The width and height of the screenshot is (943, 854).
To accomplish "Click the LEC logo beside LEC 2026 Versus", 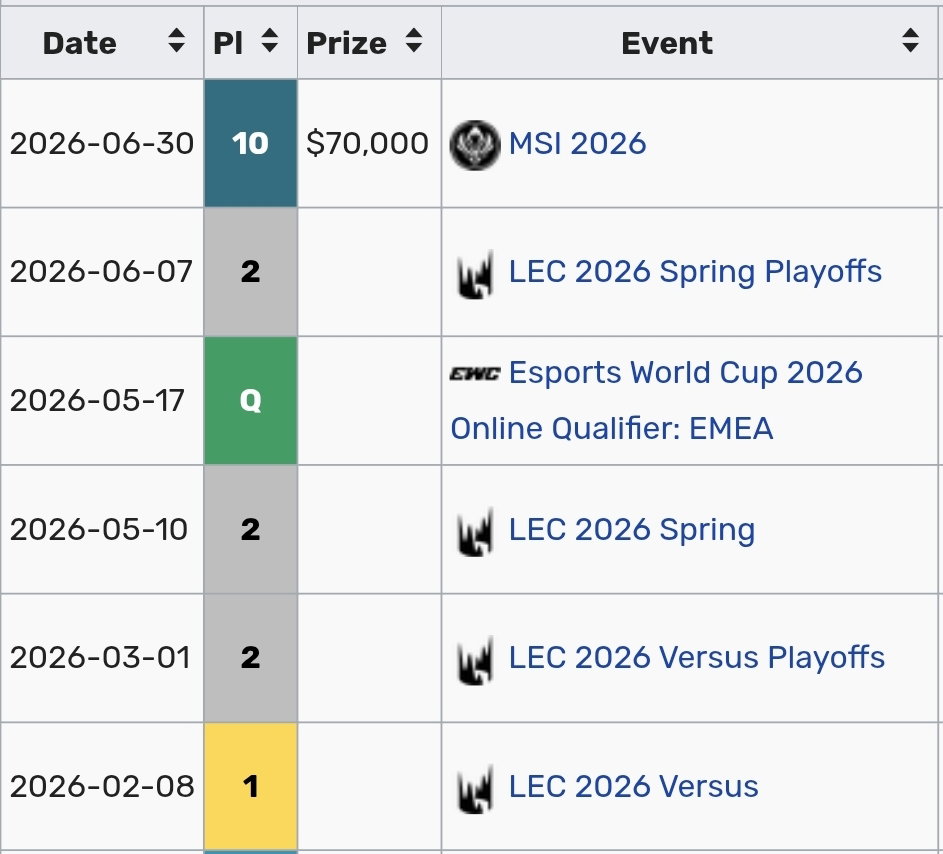I will (475, 789).
